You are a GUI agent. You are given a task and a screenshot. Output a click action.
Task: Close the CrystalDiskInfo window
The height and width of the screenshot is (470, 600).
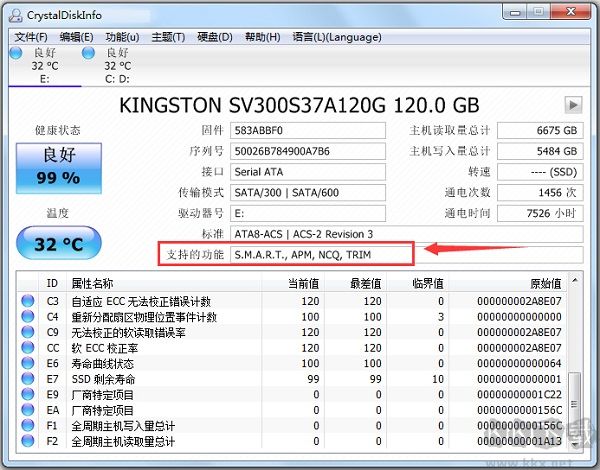pos(571,12)
